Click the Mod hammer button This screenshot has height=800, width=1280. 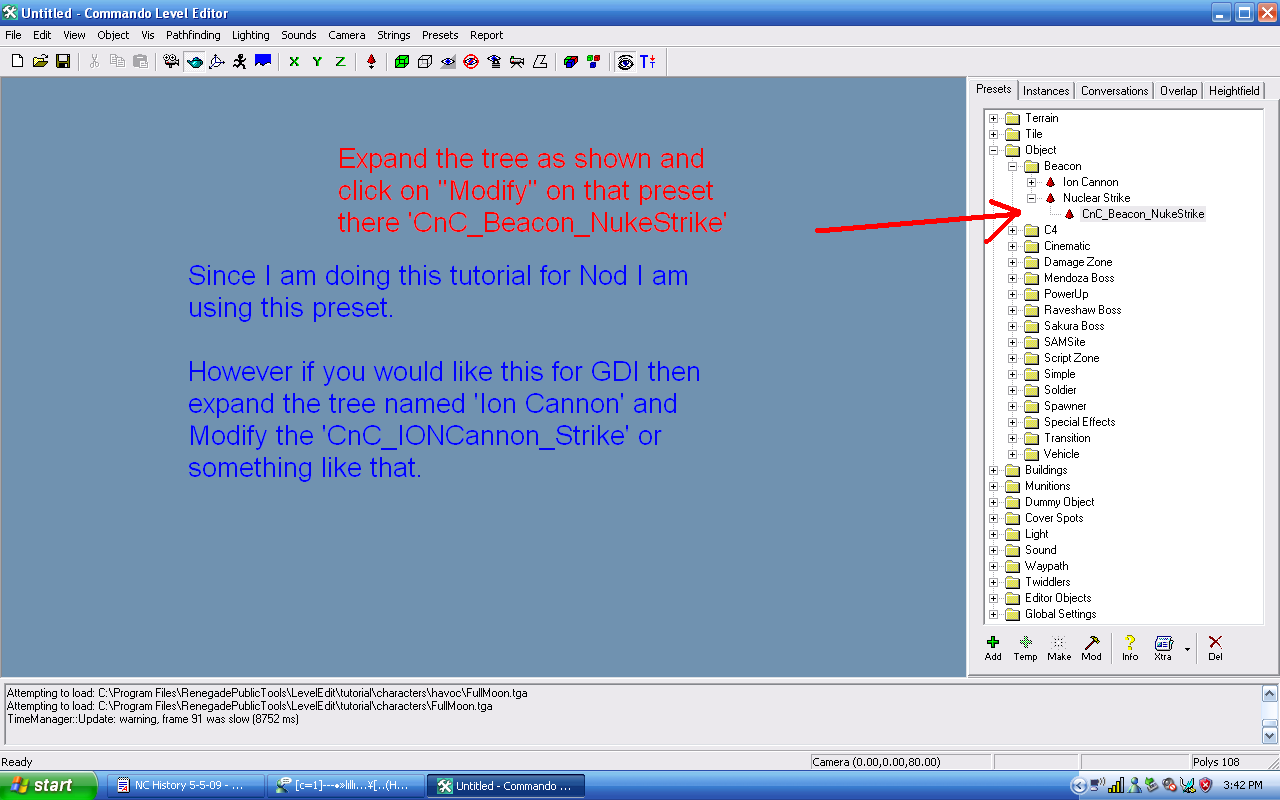pos(1092,647)
